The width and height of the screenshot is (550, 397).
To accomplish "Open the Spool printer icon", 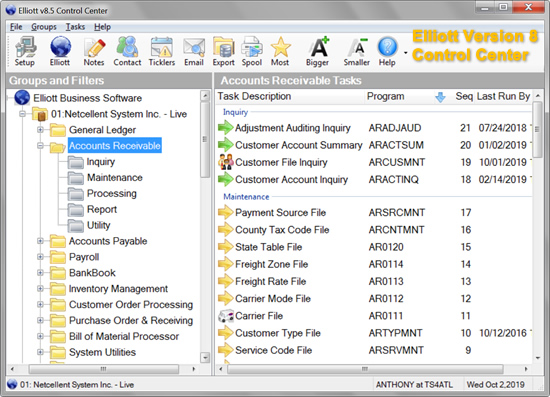I will (252, 51).
